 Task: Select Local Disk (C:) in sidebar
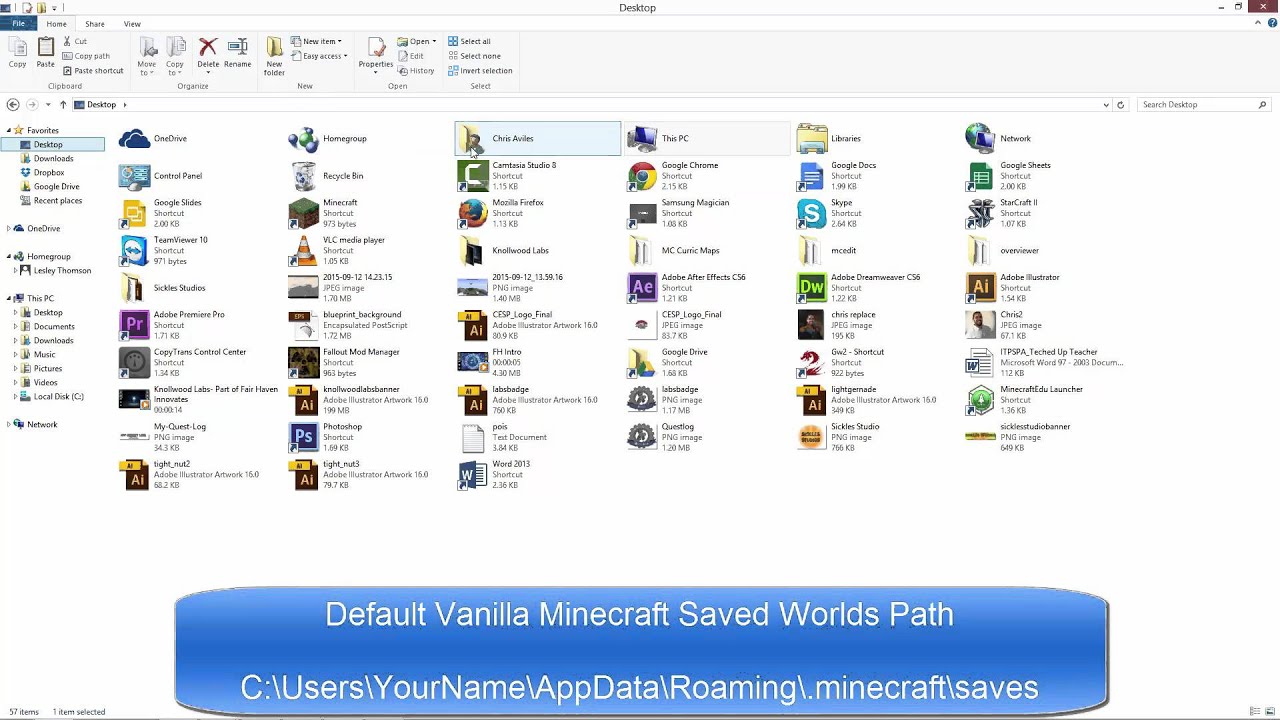[x=58, y=397]
